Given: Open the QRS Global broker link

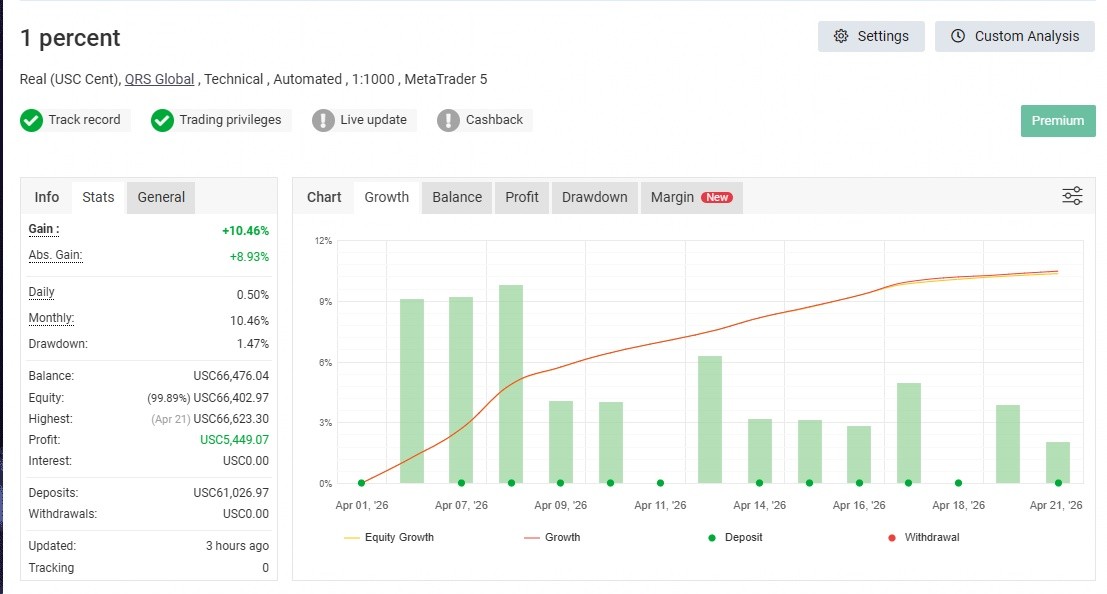Looking at the screenshot, I should (160, 79).
